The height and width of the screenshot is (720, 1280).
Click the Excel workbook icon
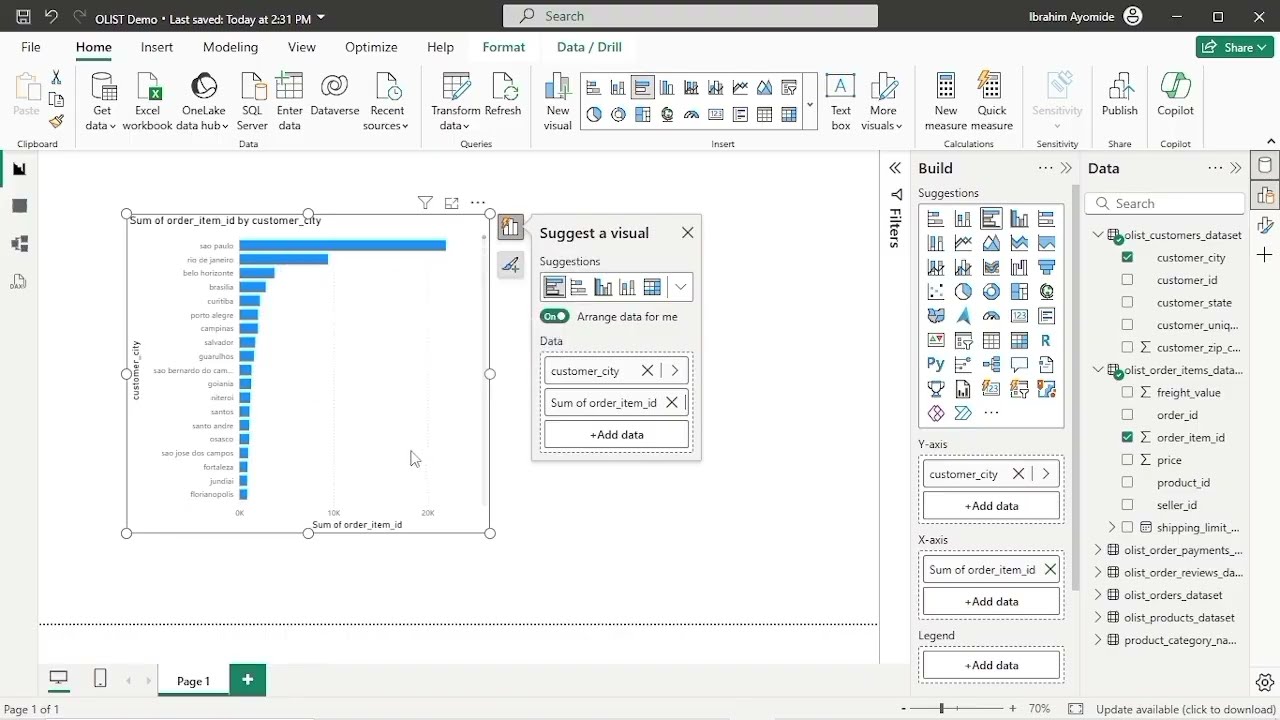pyautogui.click(x=147, y=102)
